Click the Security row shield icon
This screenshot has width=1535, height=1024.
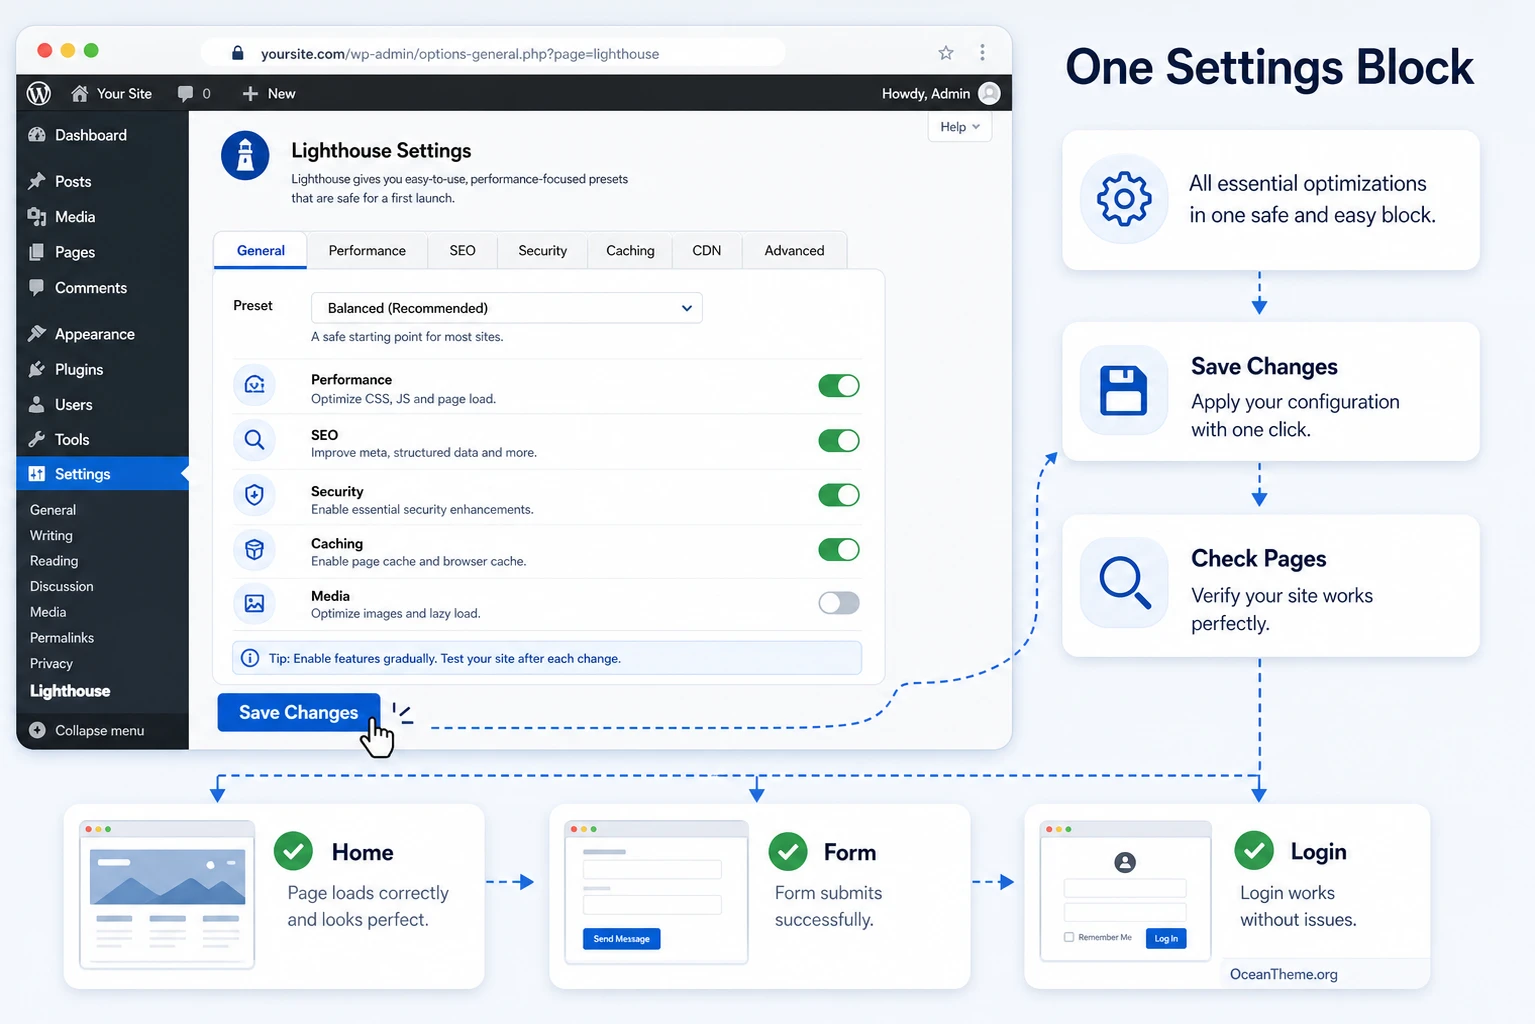click(254, 494)
